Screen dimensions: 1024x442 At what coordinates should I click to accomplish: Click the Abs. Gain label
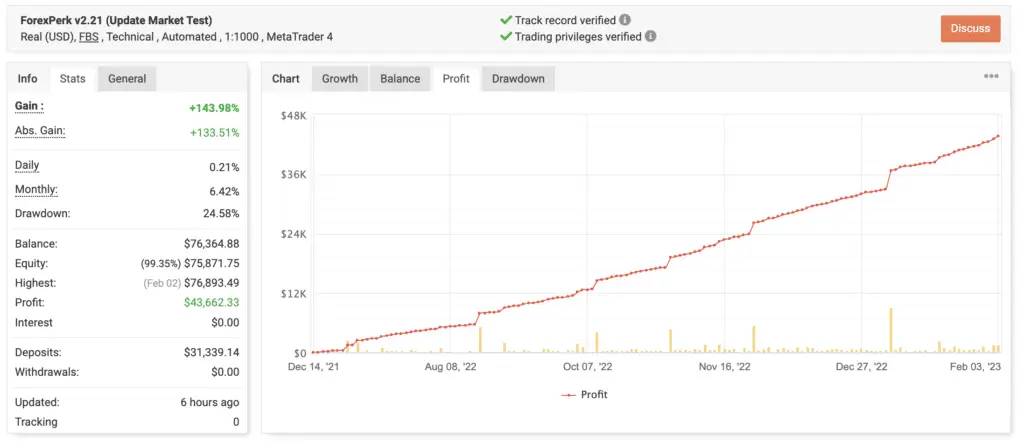40,132
